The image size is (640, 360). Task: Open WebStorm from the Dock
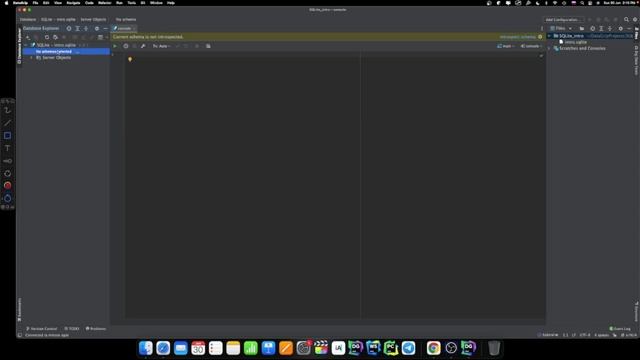tap(373, 348)
